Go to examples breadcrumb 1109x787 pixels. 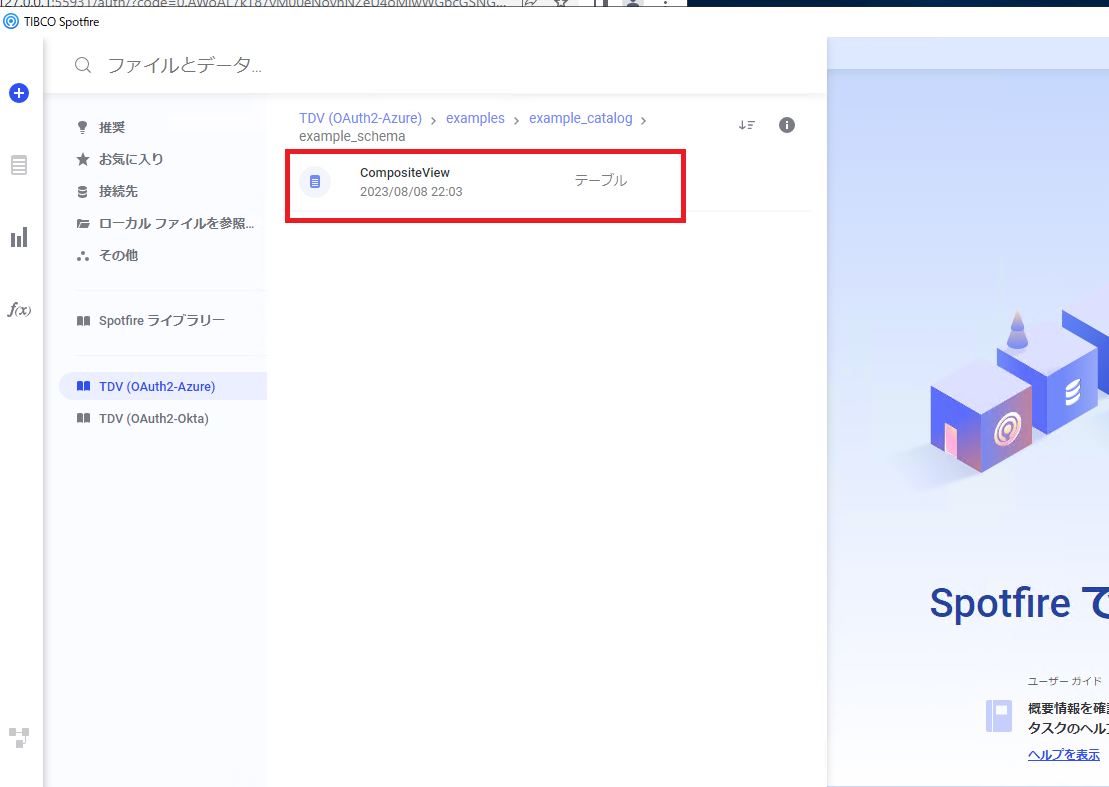click(x=475, y=118)
